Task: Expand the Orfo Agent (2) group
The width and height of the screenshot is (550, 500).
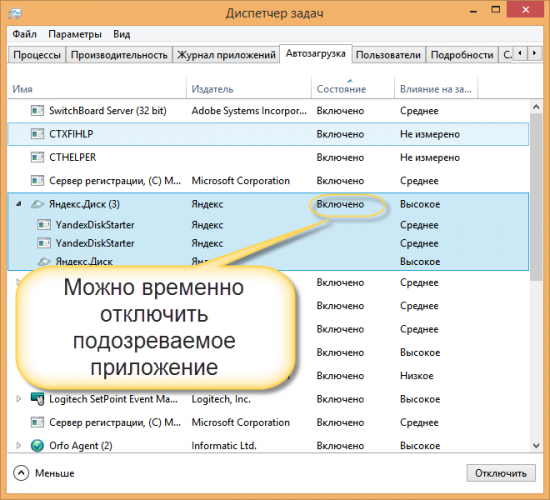Action: 19,445
